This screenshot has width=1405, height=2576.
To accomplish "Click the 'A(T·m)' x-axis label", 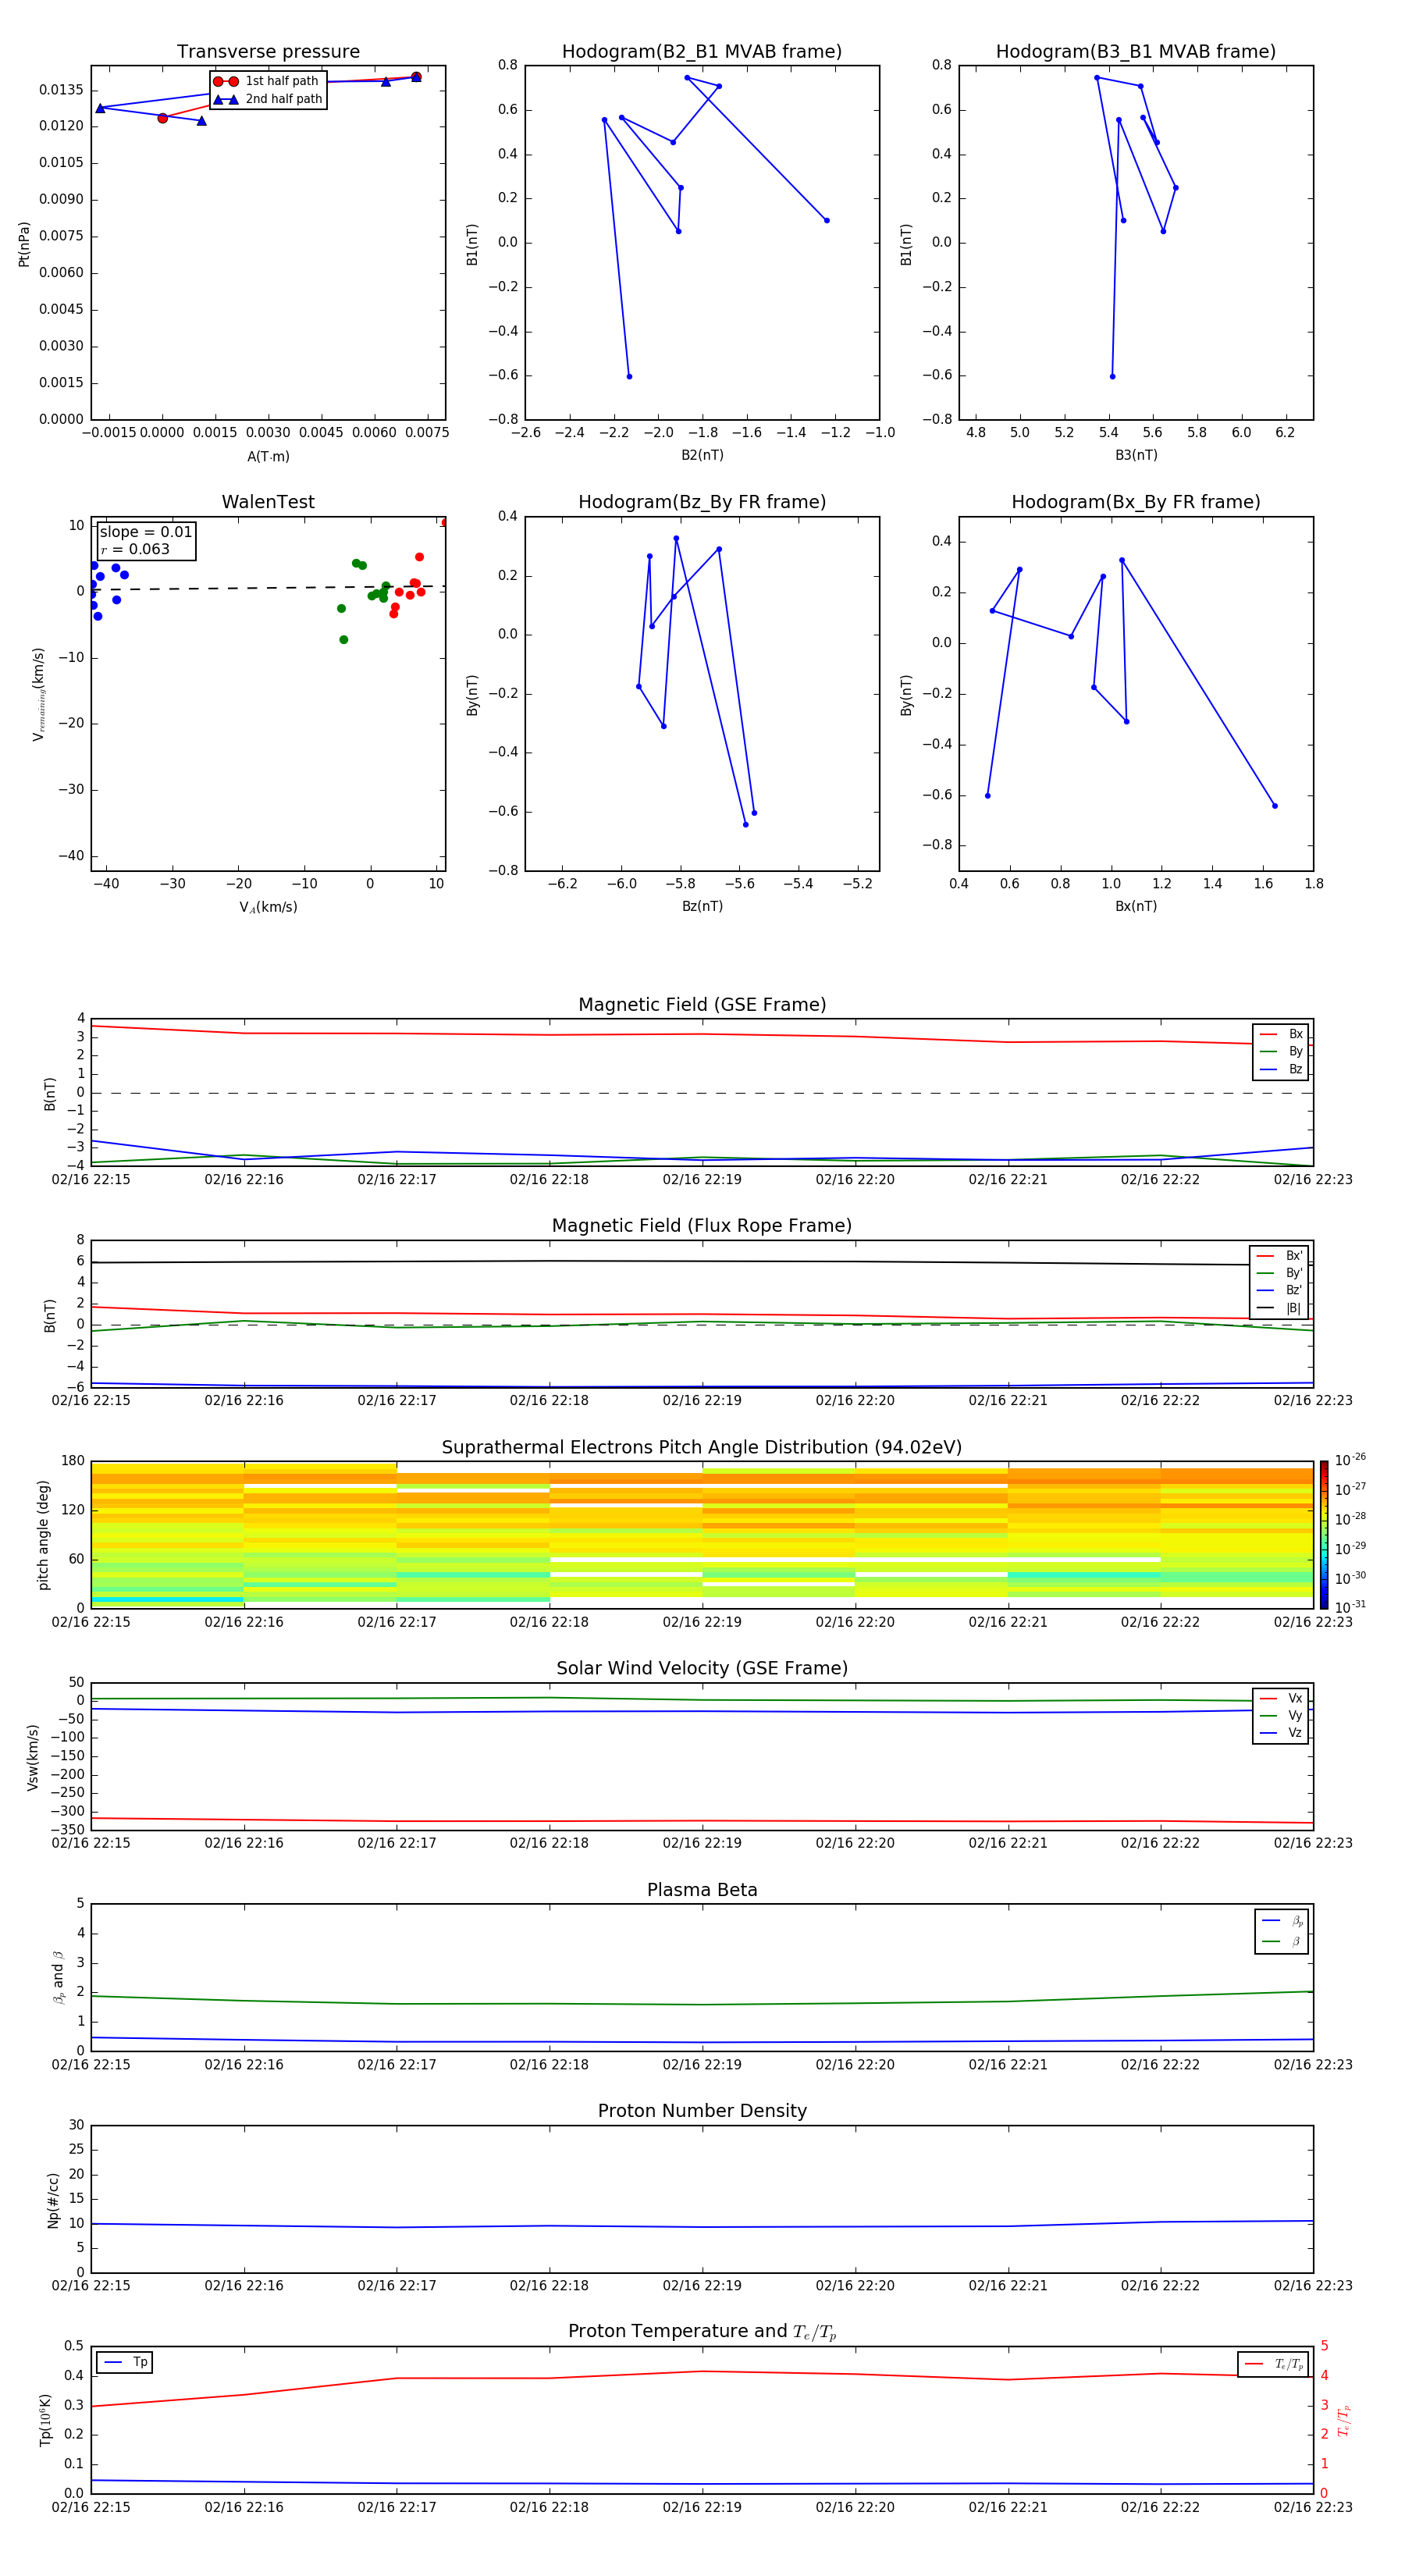I will [x=268, y=456].
